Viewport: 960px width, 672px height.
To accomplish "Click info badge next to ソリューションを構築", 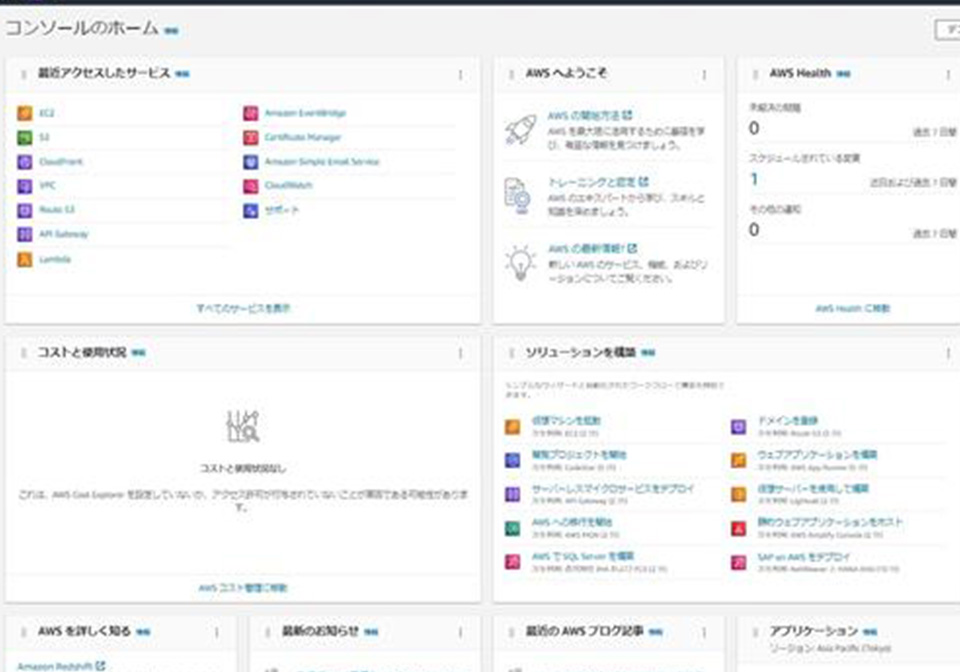I will 648,353.
